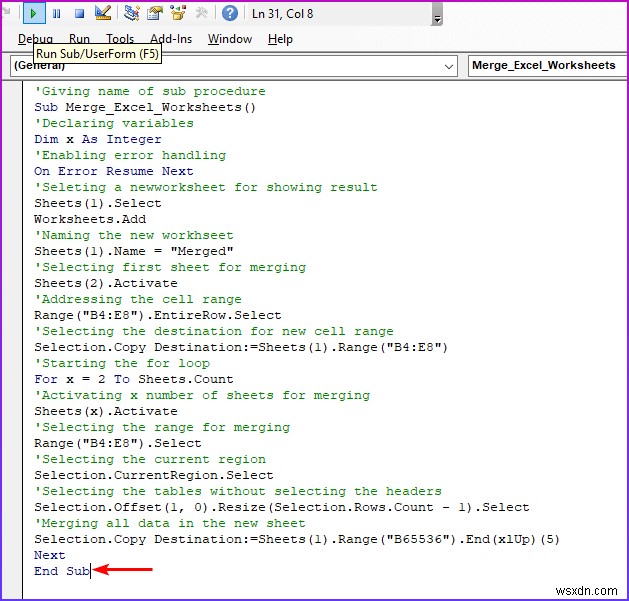The width and height of the screenshot is (629, 601).
Task: Click the Range("B4:E8").EntireRow.Select line
Action: [158, 315]
